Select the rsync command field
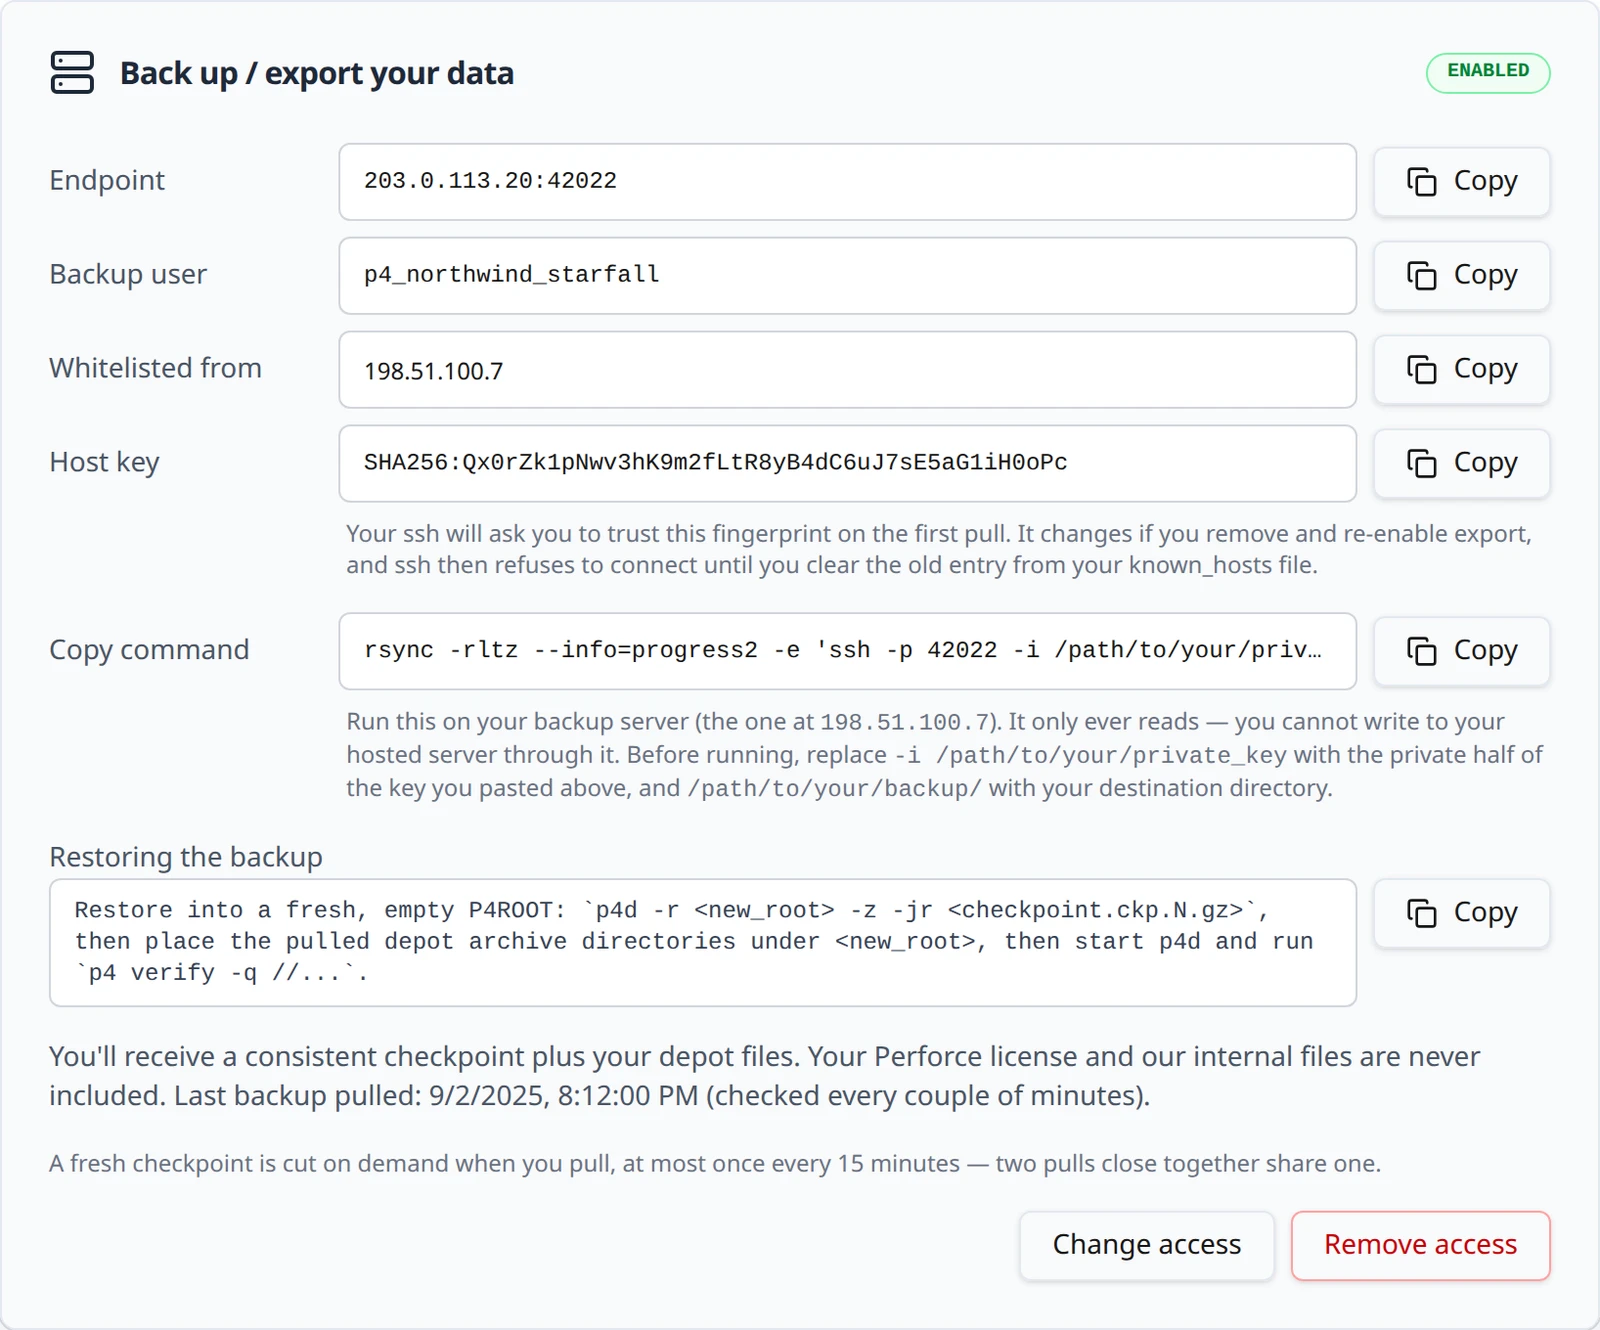Screen dimensions: 1600x1330 [847, 651]
